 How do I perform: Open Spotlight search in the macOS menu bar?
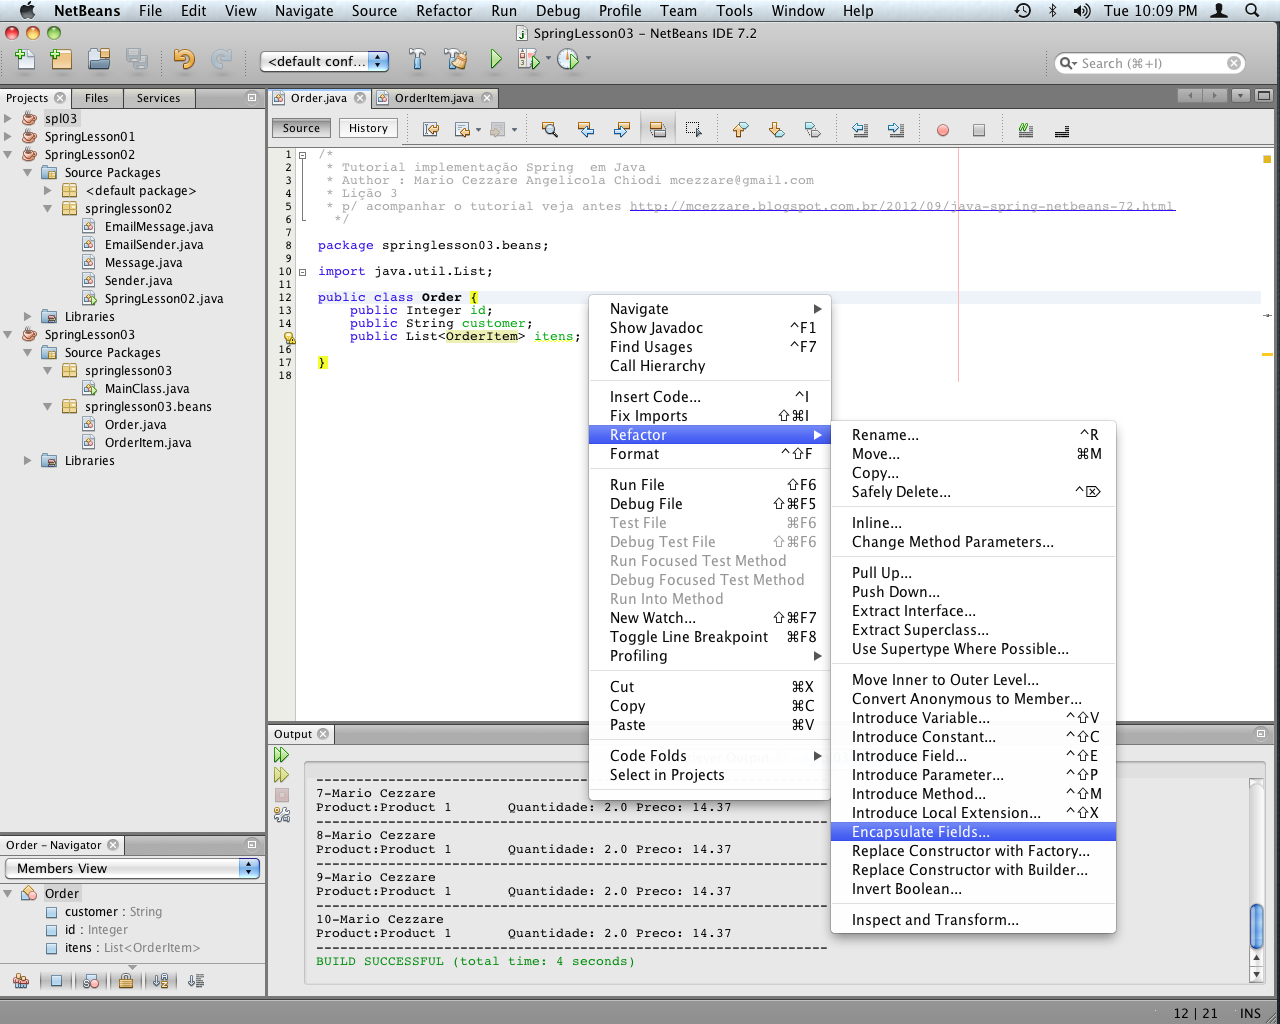[x=1252, y=11]
